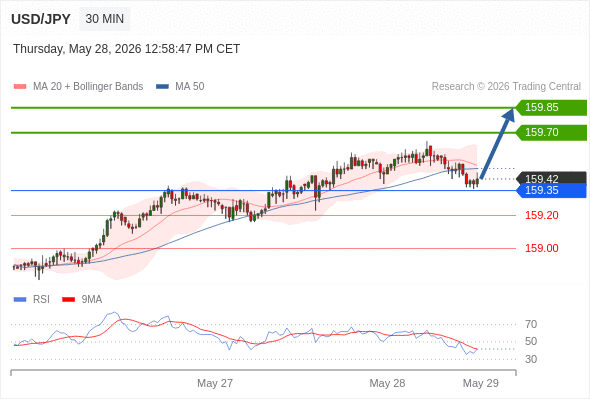590x400 pixels.
Task: Click the 9MA legend label
Action: click(92, 300)
